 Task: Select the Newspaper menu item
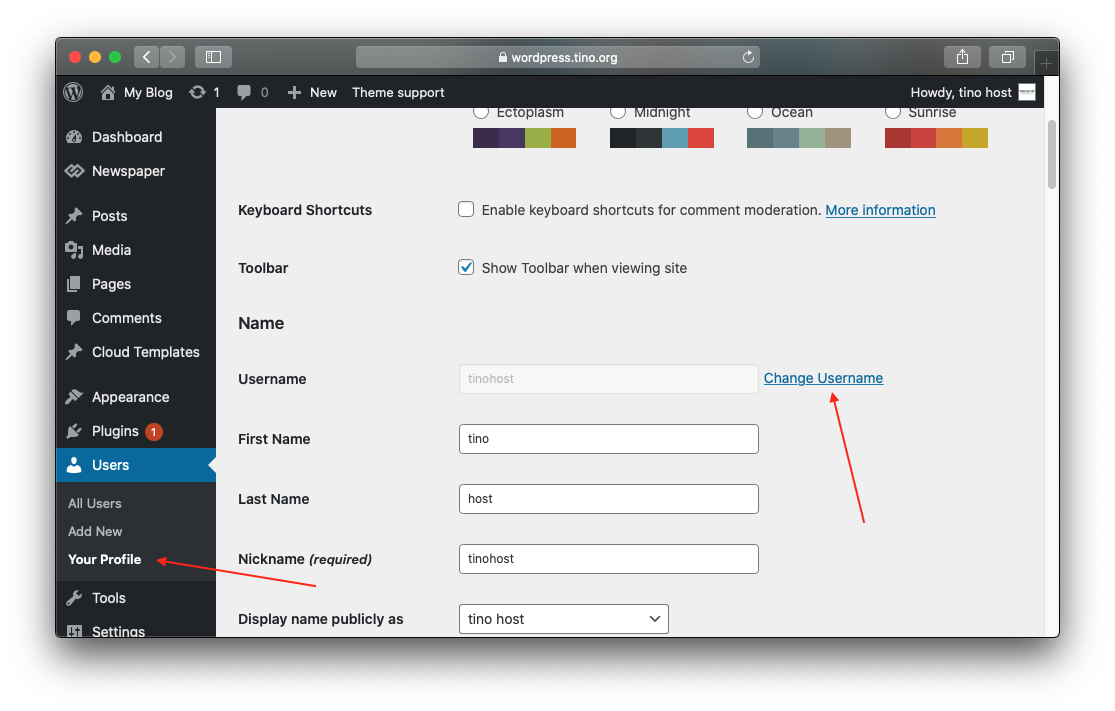[127, 171]
